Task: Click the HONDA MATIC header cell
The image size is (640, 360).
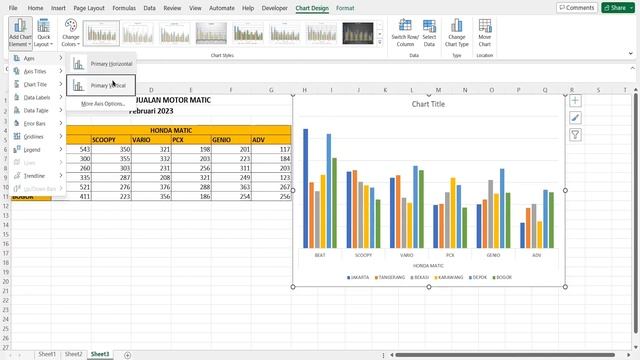Action: (x=171, y=130)
